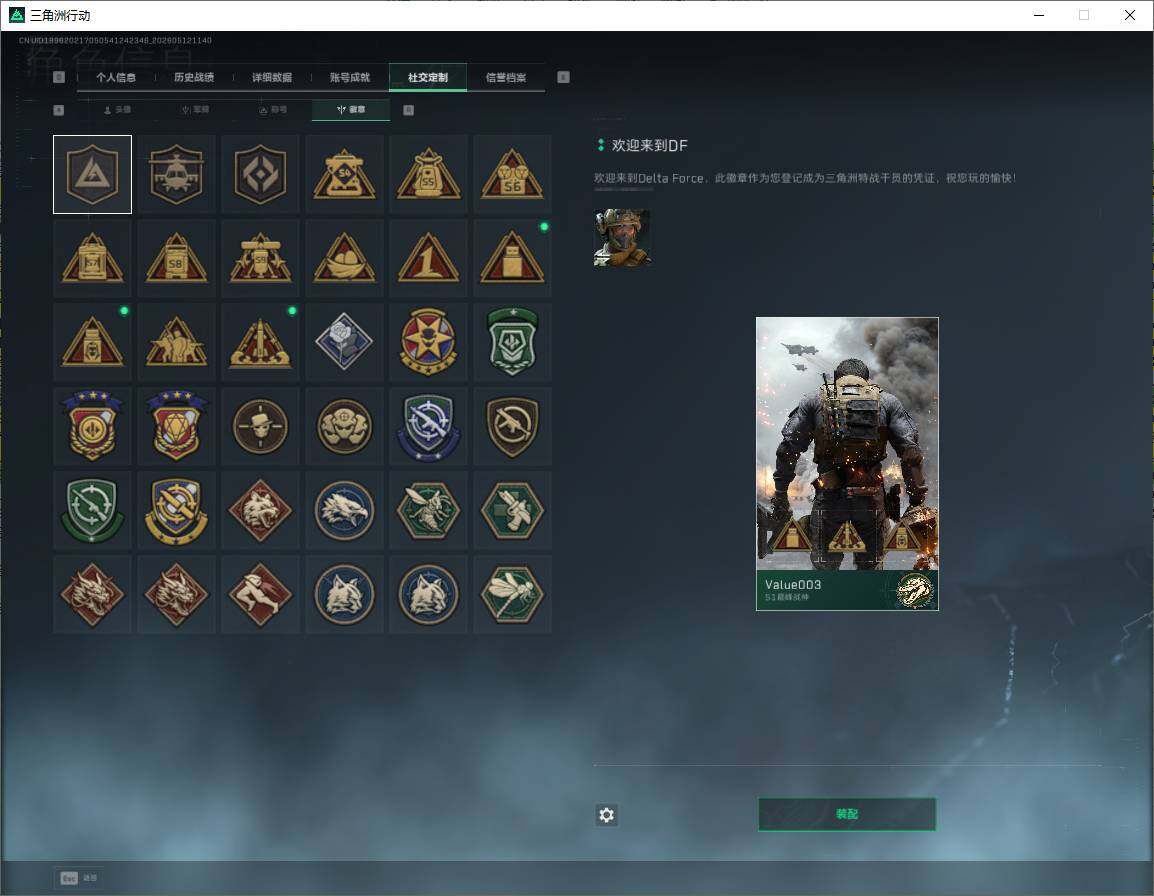Switch to the 头像 avatar sub-tab

[117, 110]
